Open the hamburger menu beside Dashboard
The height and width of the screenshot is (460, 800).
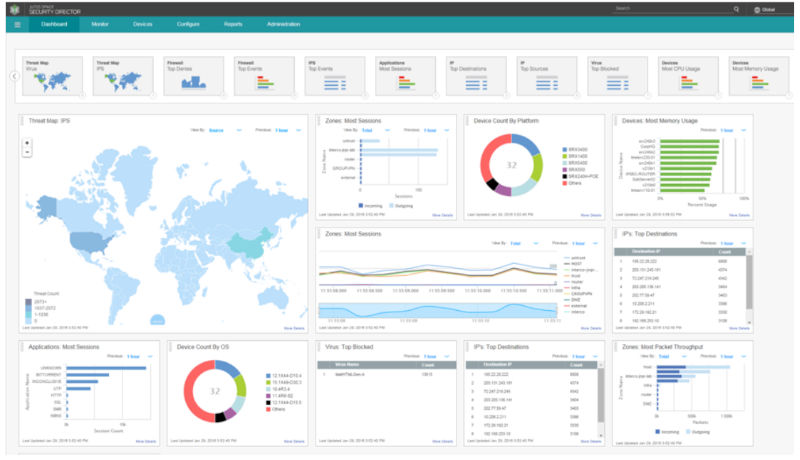[x=18, y=22]
